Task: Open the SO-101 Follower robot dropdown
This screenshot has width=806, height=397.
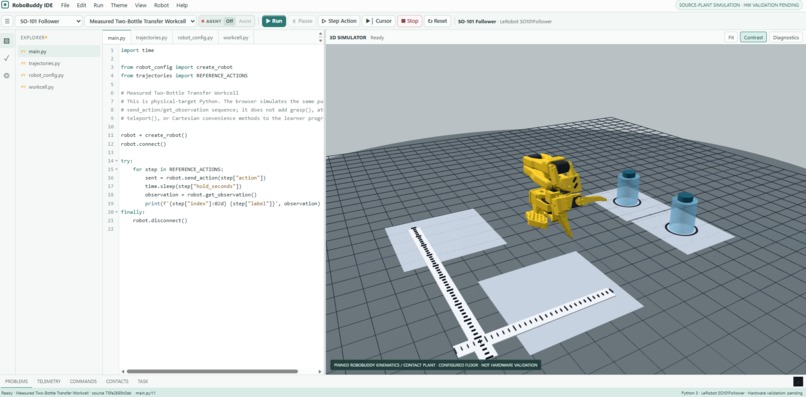Action: tap(49, 21)
